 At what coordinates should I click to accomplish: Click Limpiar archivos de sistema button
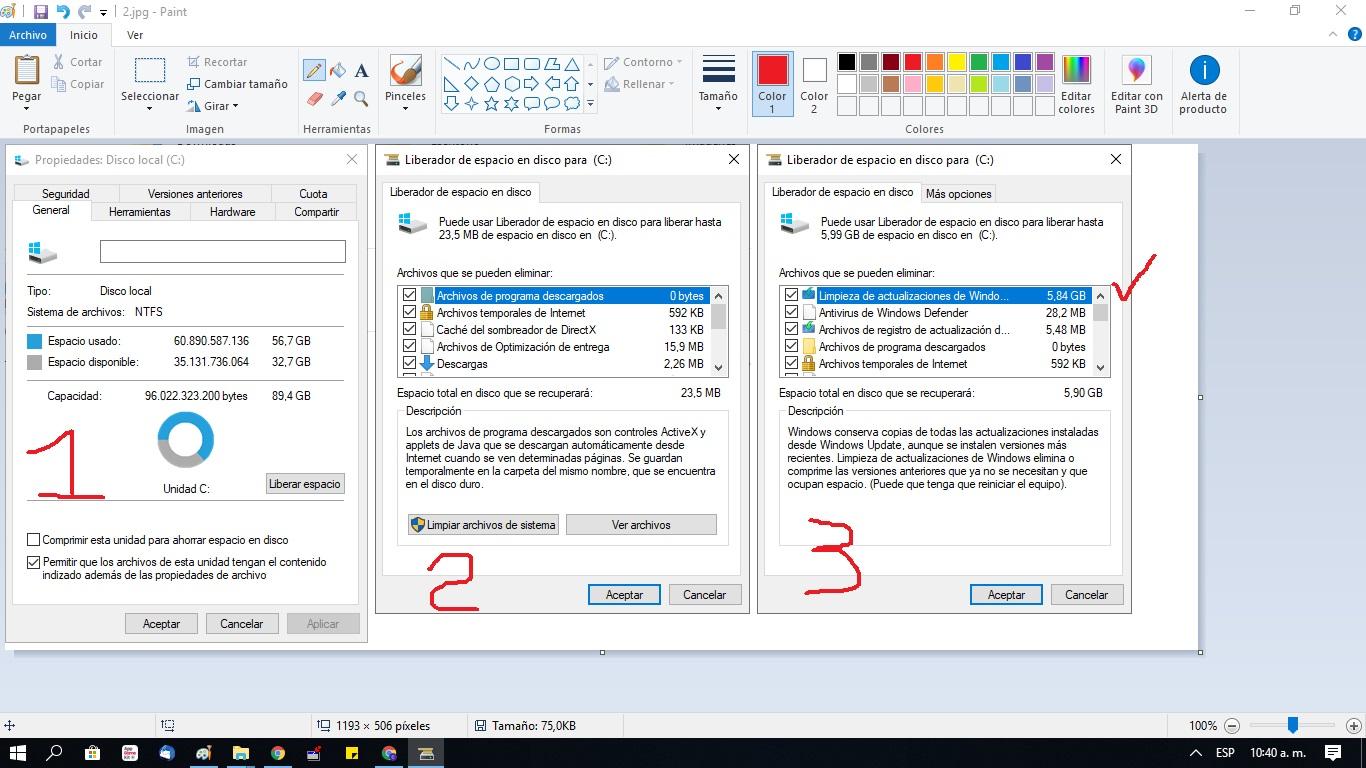pyautogui.click(x=483, y=524)
